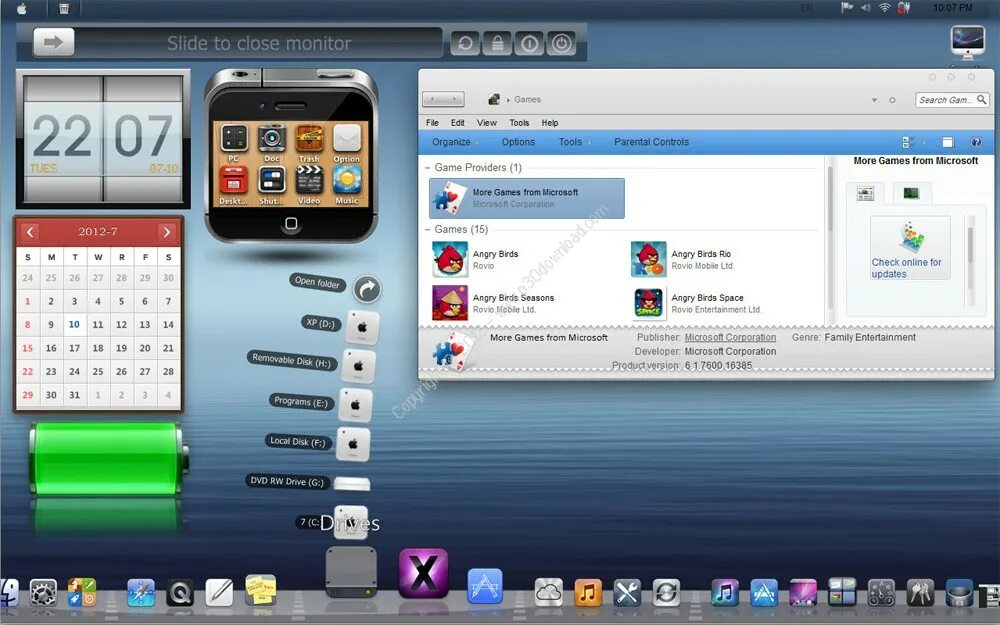
Task: Open the XP (D:) drive
Action: tap(362, 327)
